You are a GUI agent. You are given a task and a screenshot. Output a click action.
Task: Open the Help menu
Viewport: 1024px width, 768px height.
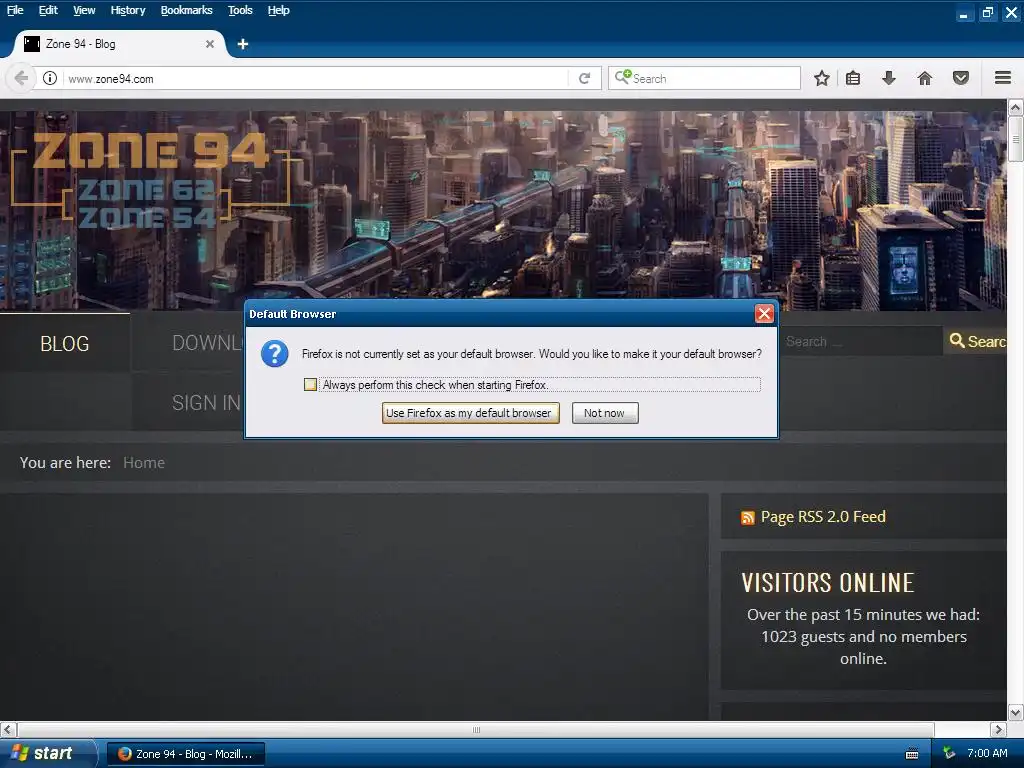coord(278,10)
